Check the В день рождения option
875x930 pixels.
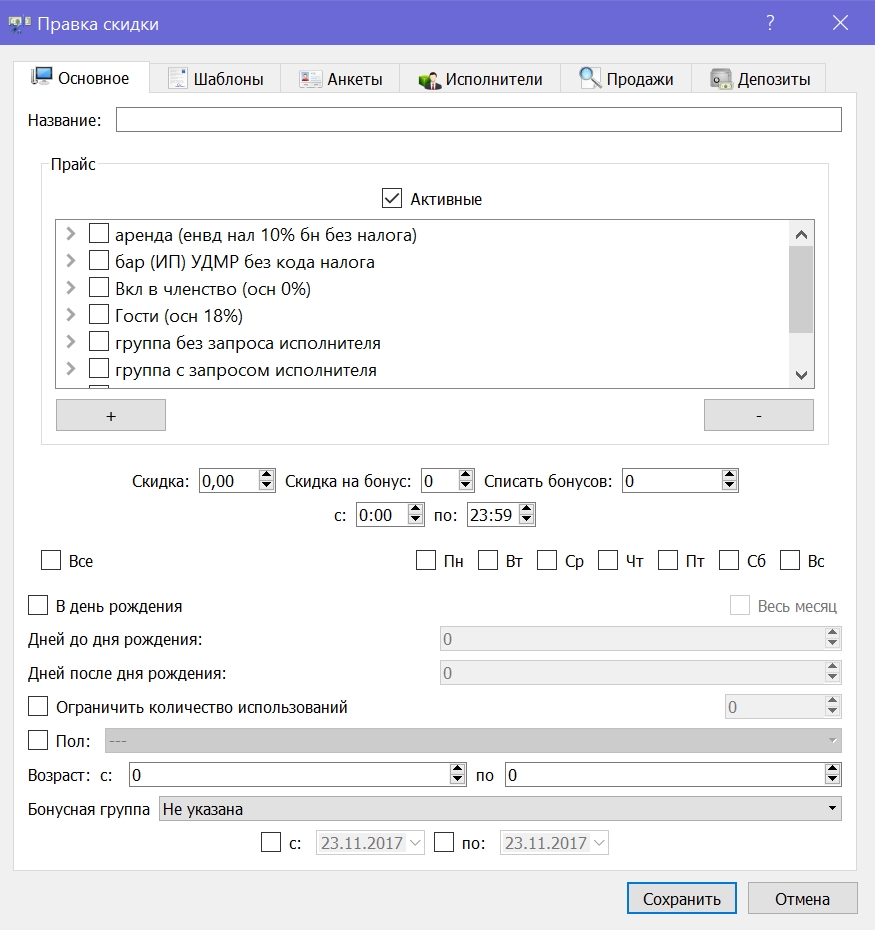39,606
